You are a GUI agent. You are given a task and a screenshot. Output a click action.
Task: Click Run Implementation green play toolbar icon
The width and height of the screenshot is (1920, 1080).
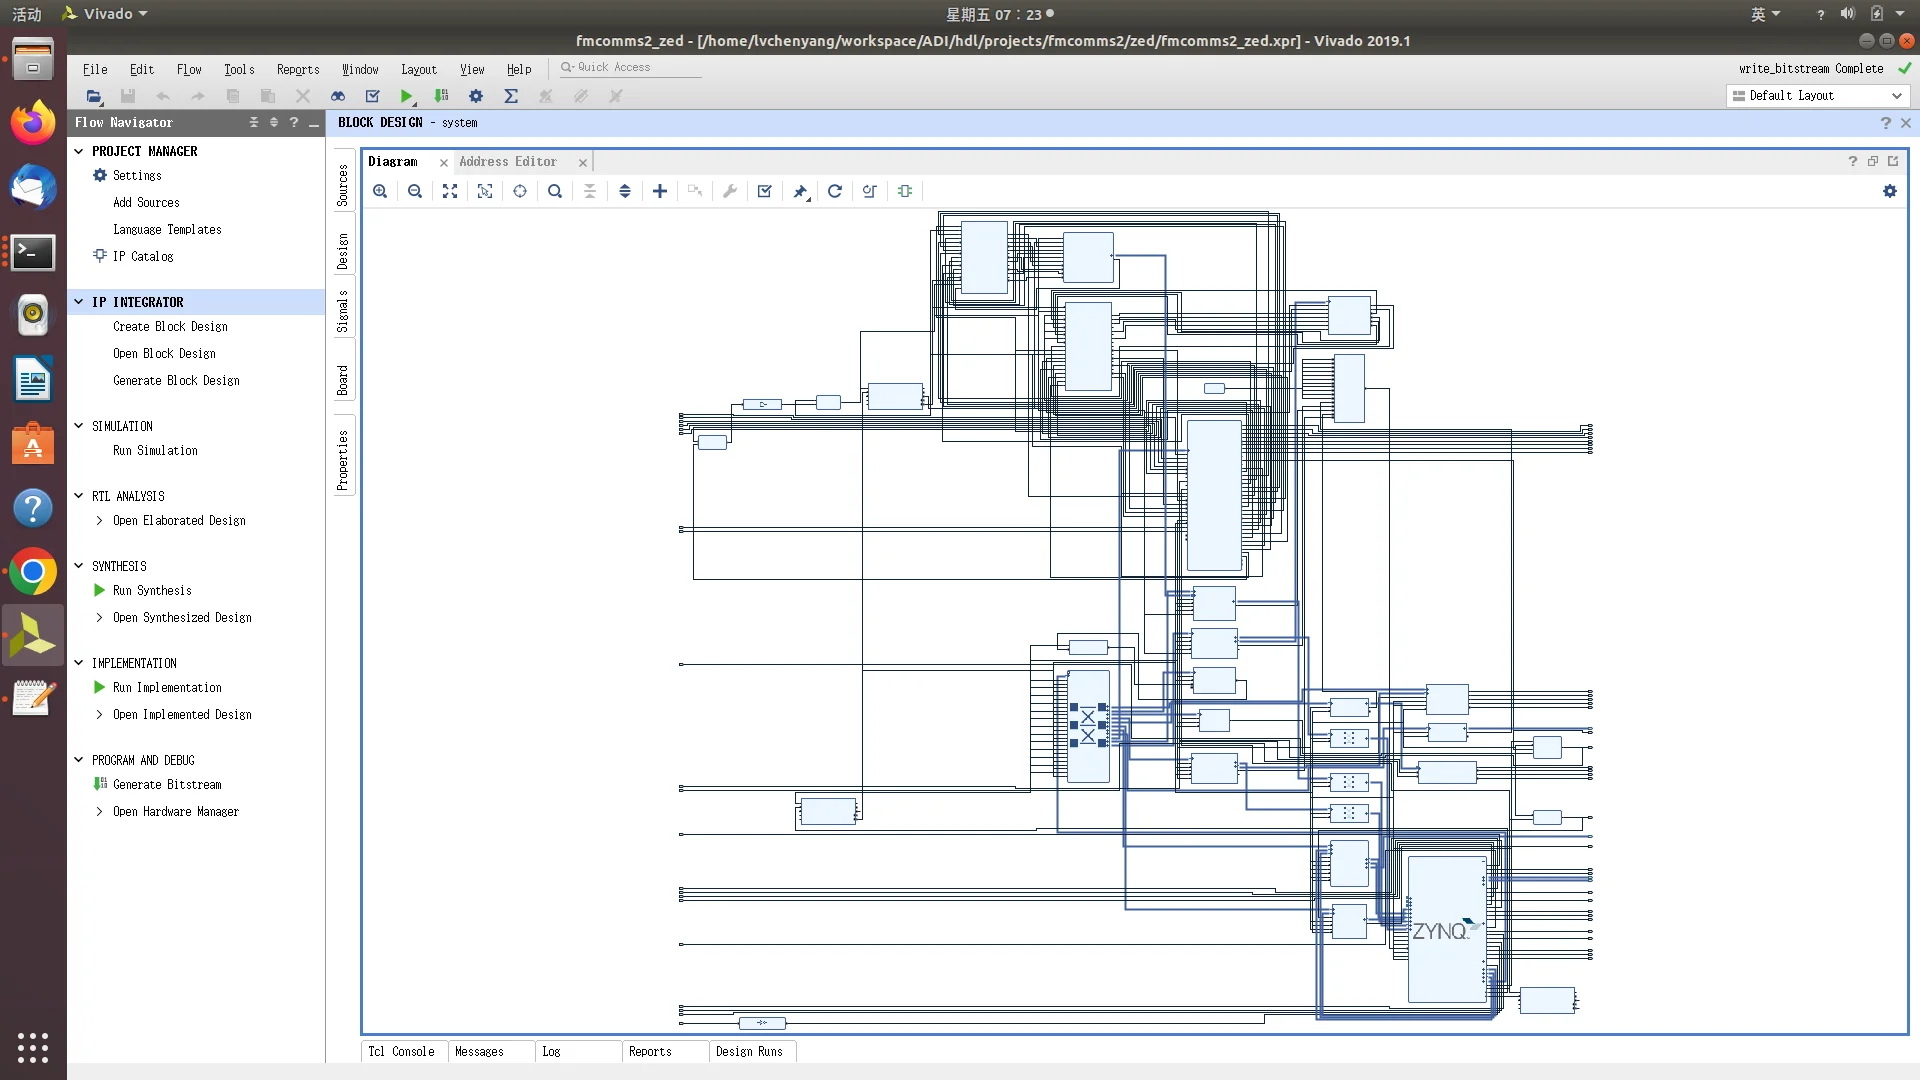(x=407, y=96)
